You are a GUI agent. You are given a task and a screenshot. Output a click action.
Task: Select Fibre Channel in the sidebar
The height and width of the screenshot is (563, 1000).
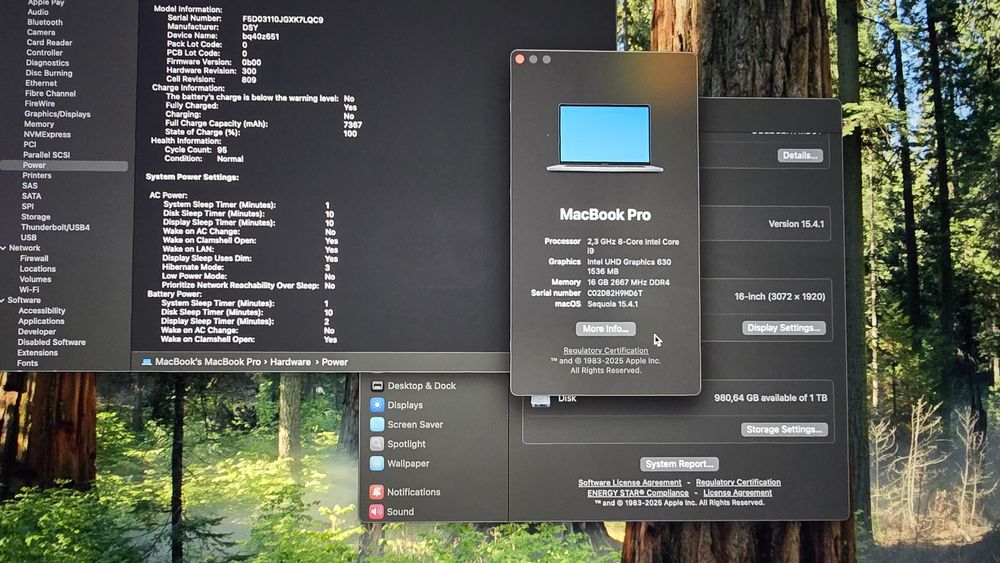pyautogui.click(x=50, y=94)
